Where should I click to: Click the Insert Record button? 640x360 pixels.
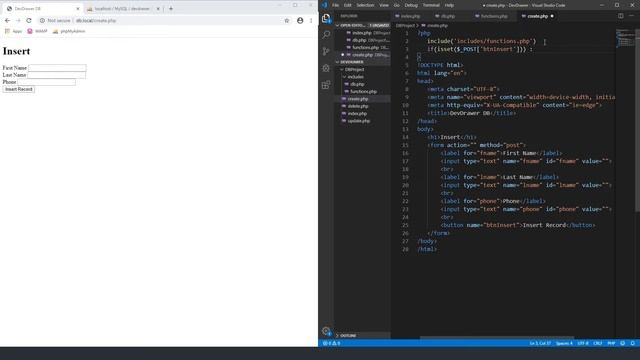pyautogui.click(x=18, y=89)
